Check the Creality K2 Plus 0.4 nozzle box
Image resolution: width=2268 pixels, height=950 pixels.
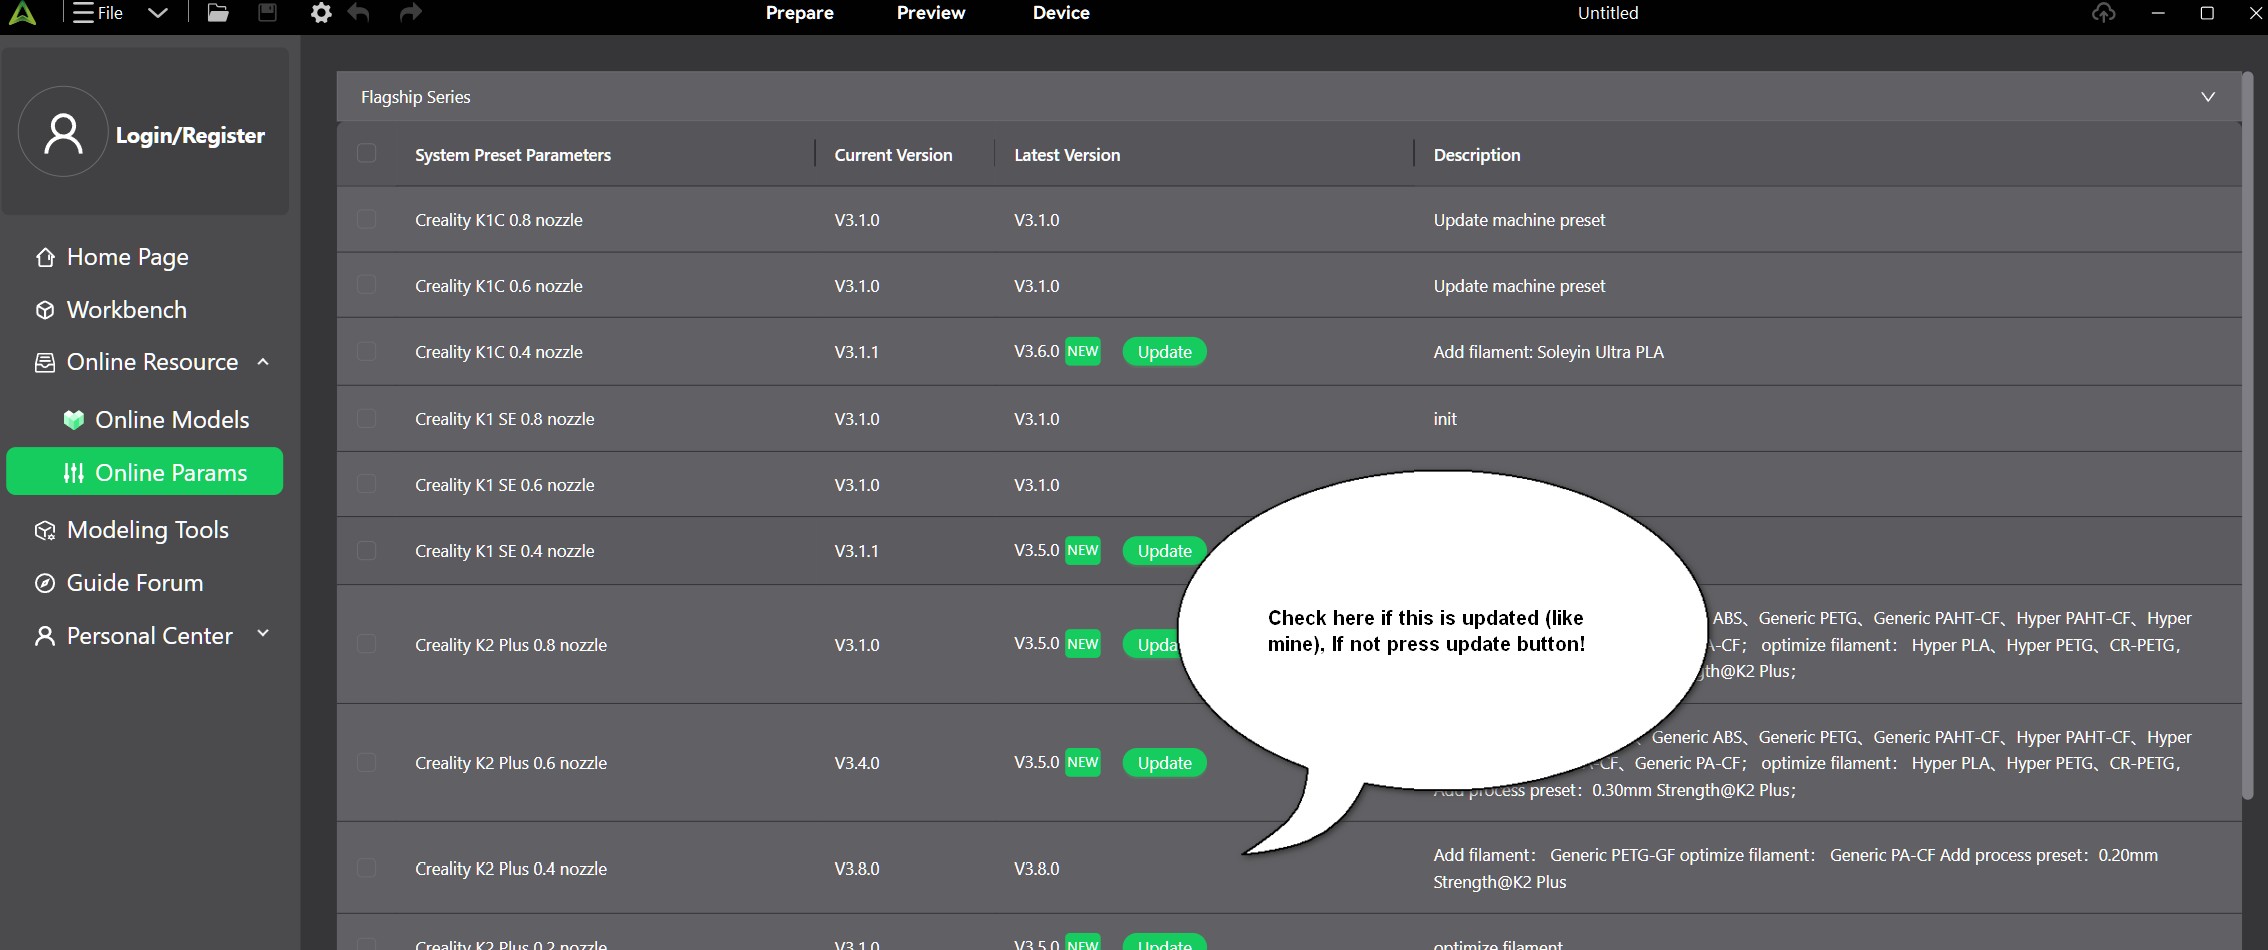367,868
